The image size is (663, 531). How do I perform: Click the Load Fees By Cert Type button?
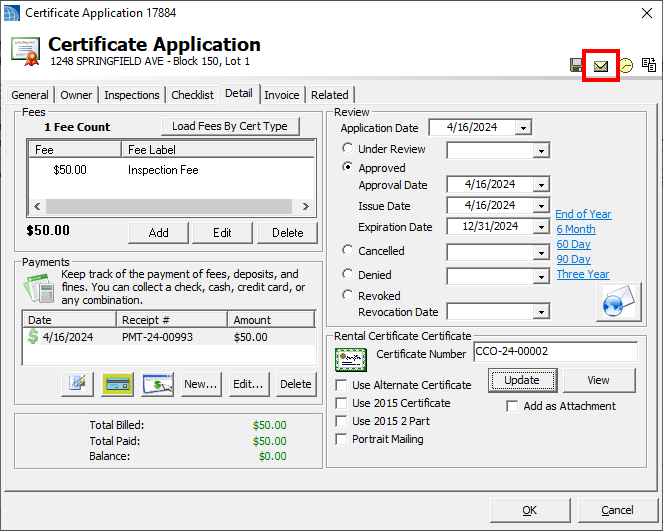pos(230,126)
